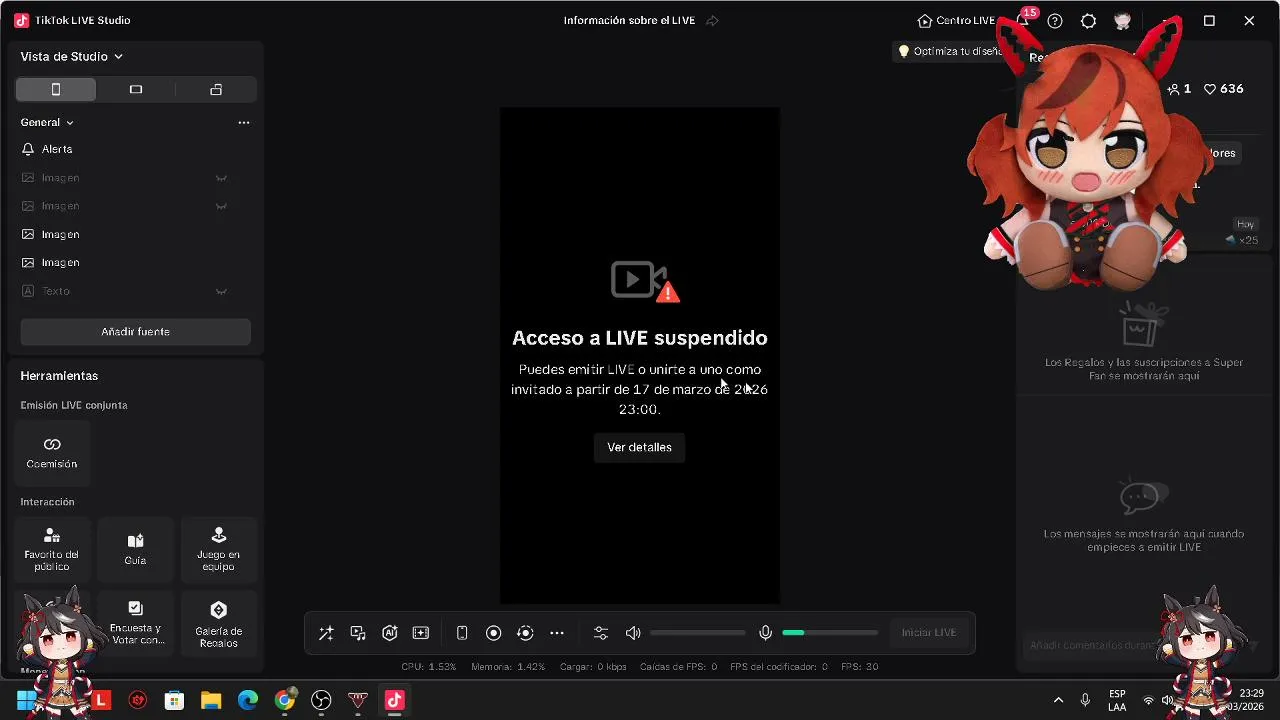
Task: Open OBS Studio from taskbar
Action: (321, 700)
